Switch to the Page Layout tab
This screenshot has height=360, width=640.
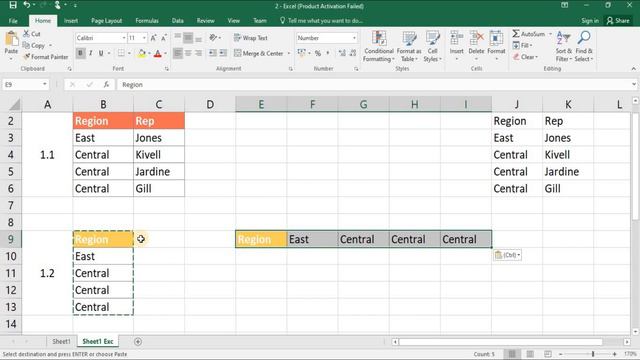pyautogui.click(x=107, y=21)
